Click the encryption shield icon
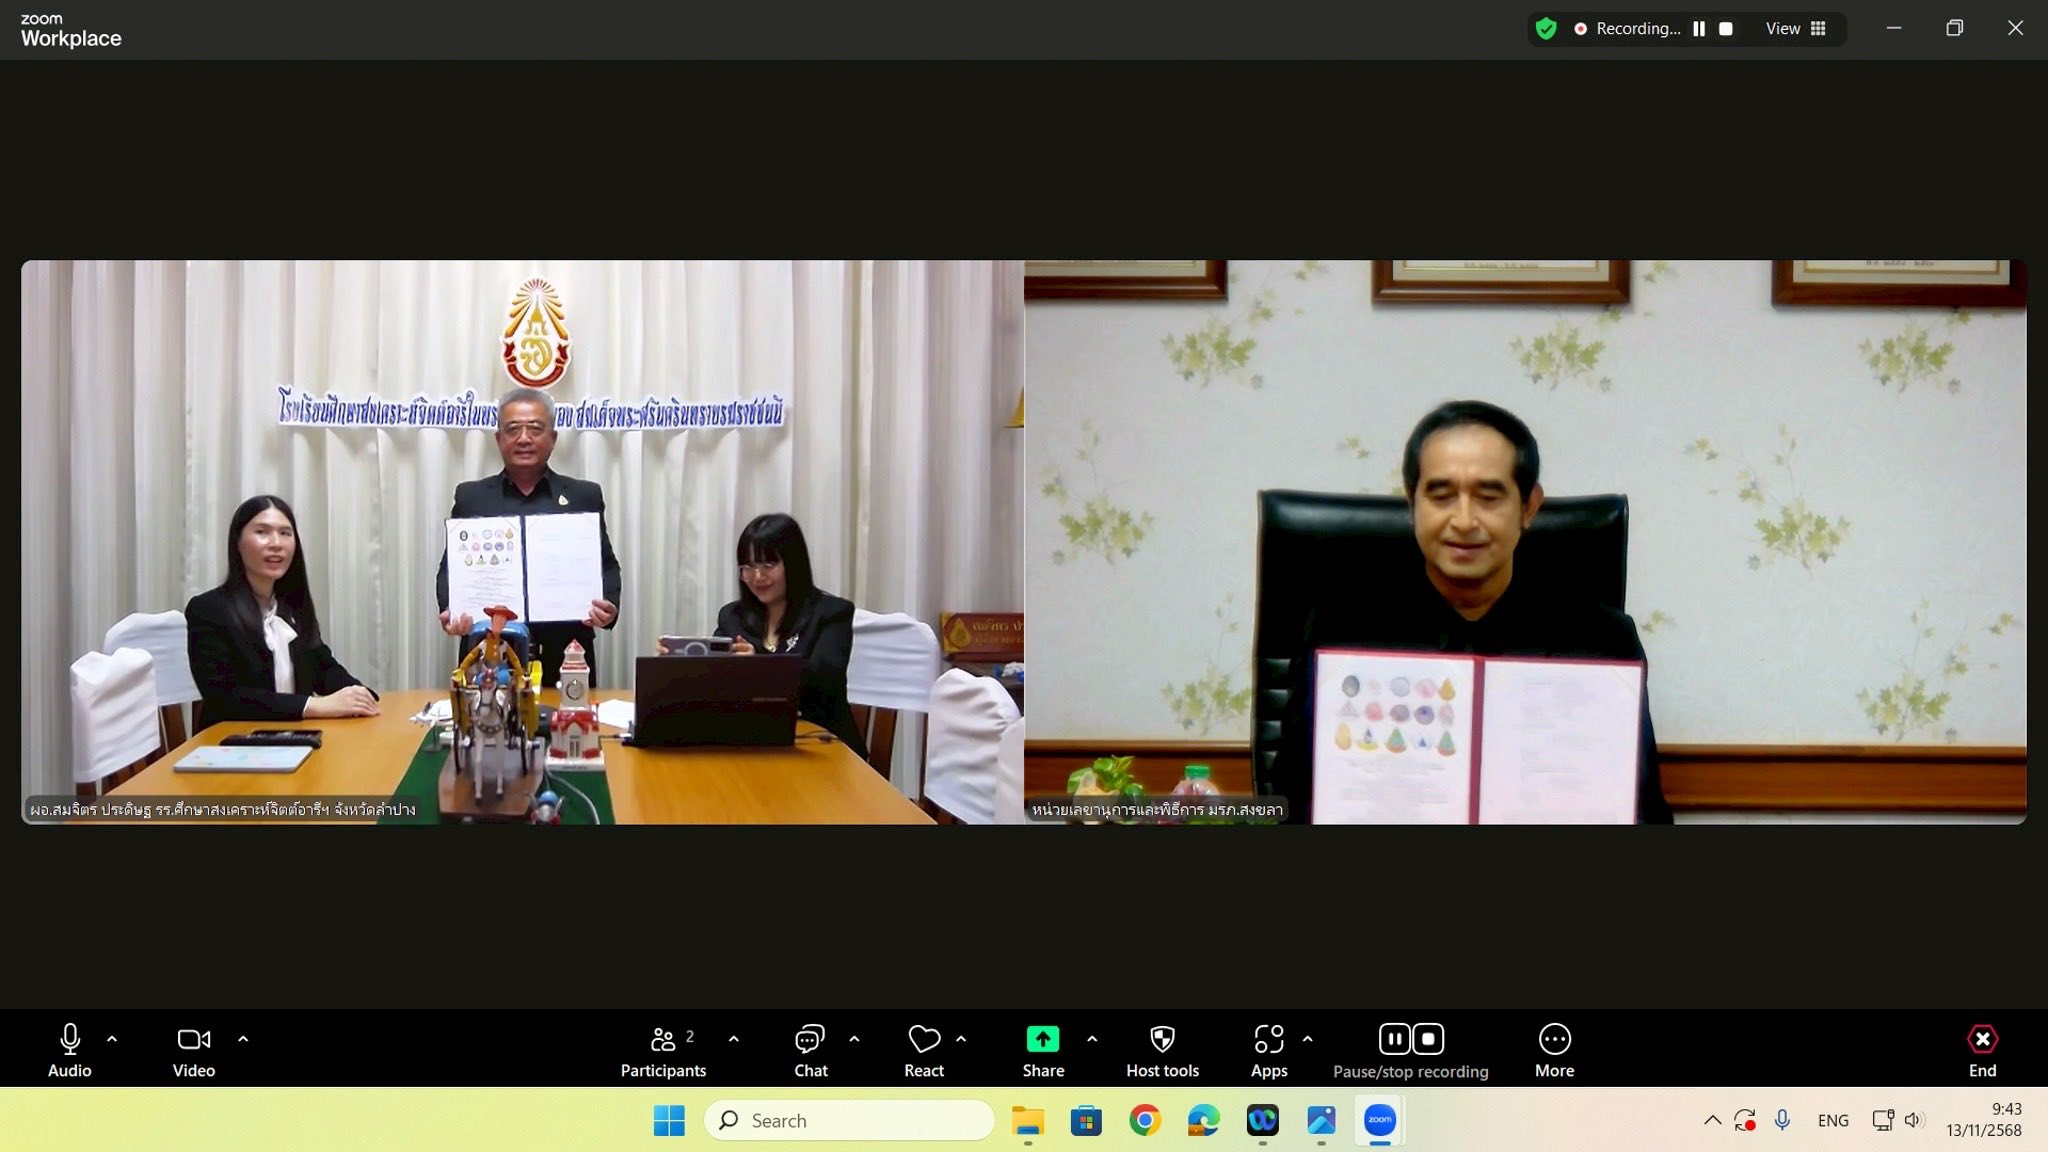This screenshot has height=1152, width=2048. click(x=1546, y=29)
